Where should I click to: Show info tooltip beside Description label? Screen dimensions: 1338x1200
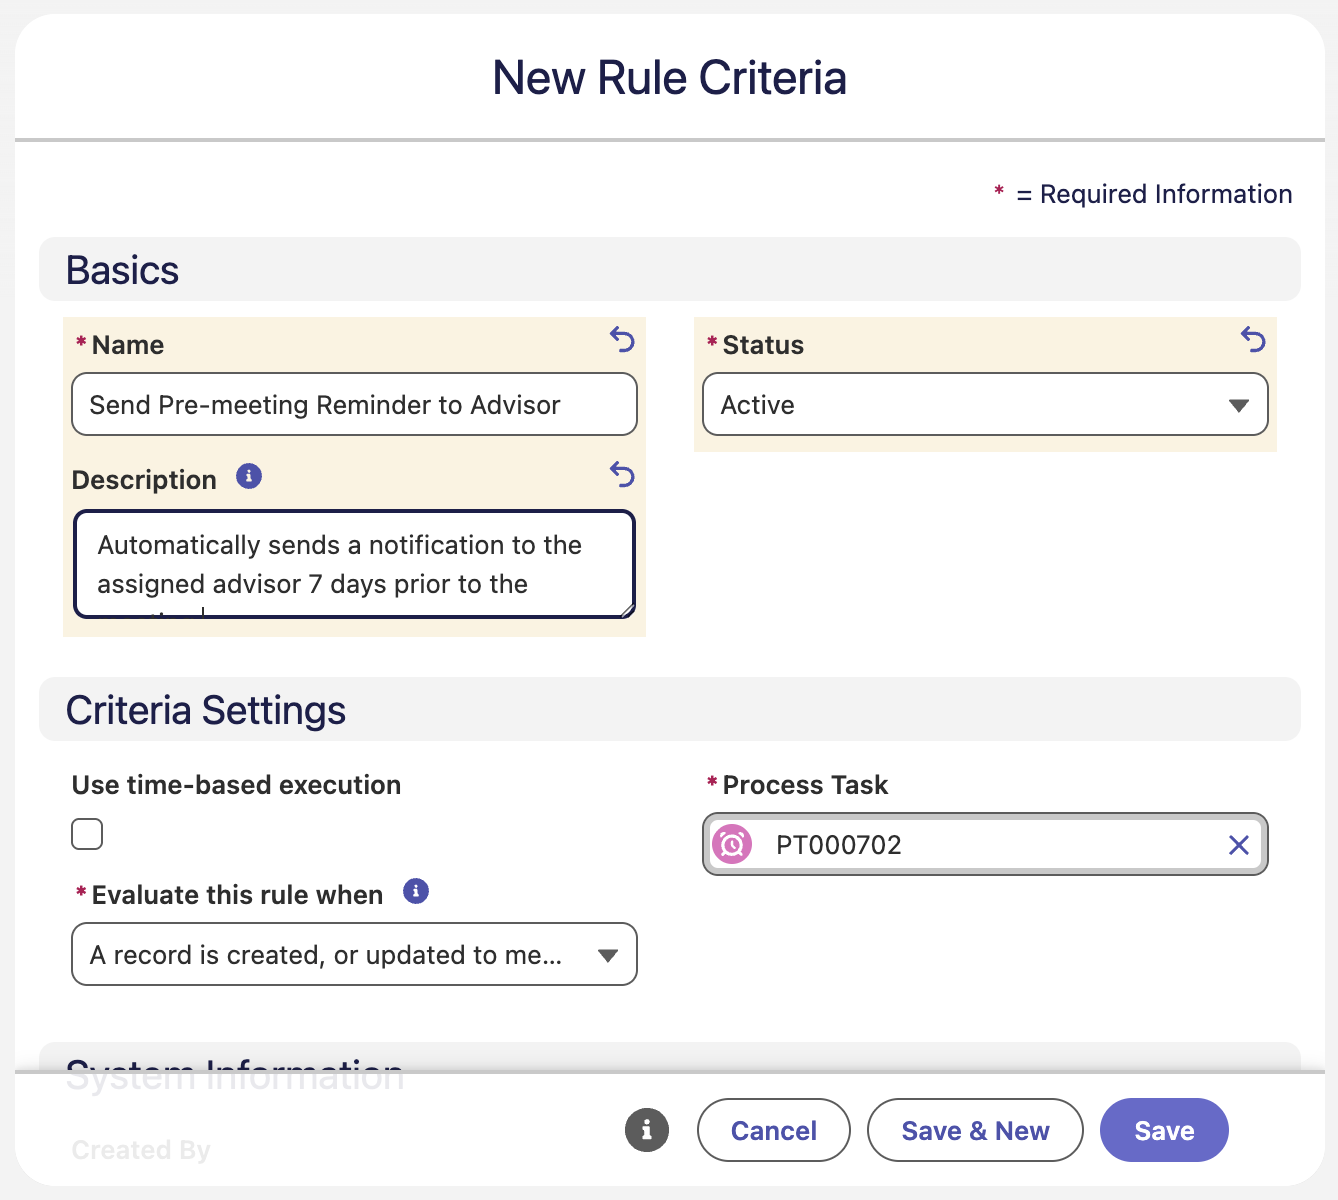click(249, 476)
